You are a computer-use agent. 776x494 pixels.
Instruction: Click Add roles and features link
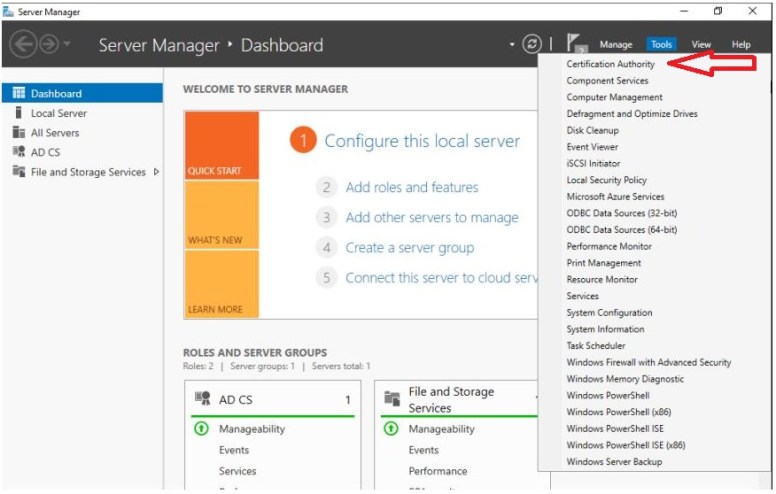coord(411,187)
